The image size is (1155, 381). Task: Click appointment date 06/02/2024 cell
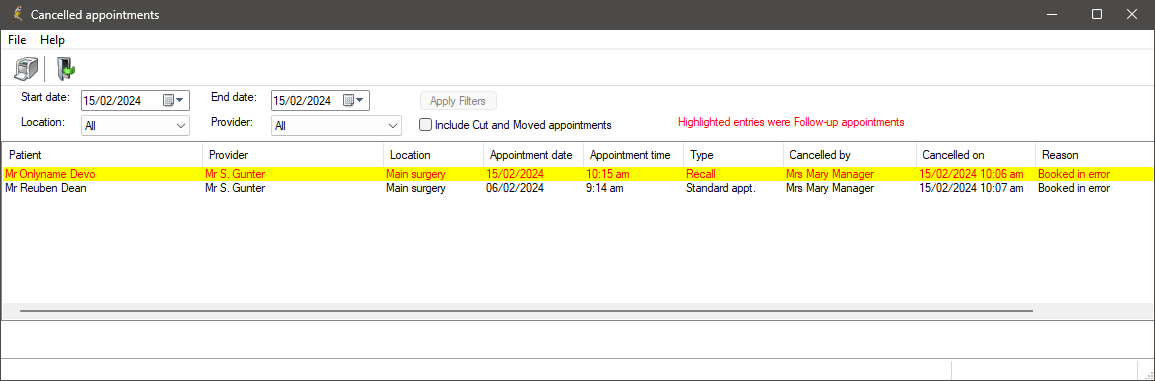515,188
